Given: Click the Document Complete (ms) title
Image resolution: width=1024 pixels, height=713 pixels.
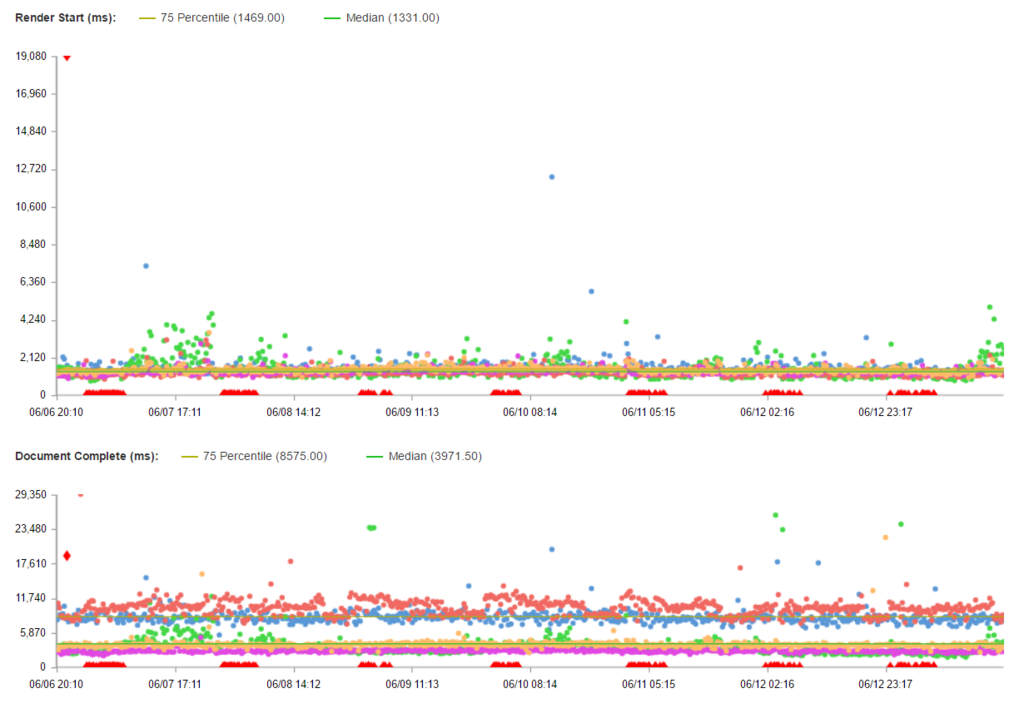Looking at the screenshot, I should [87, 456].
